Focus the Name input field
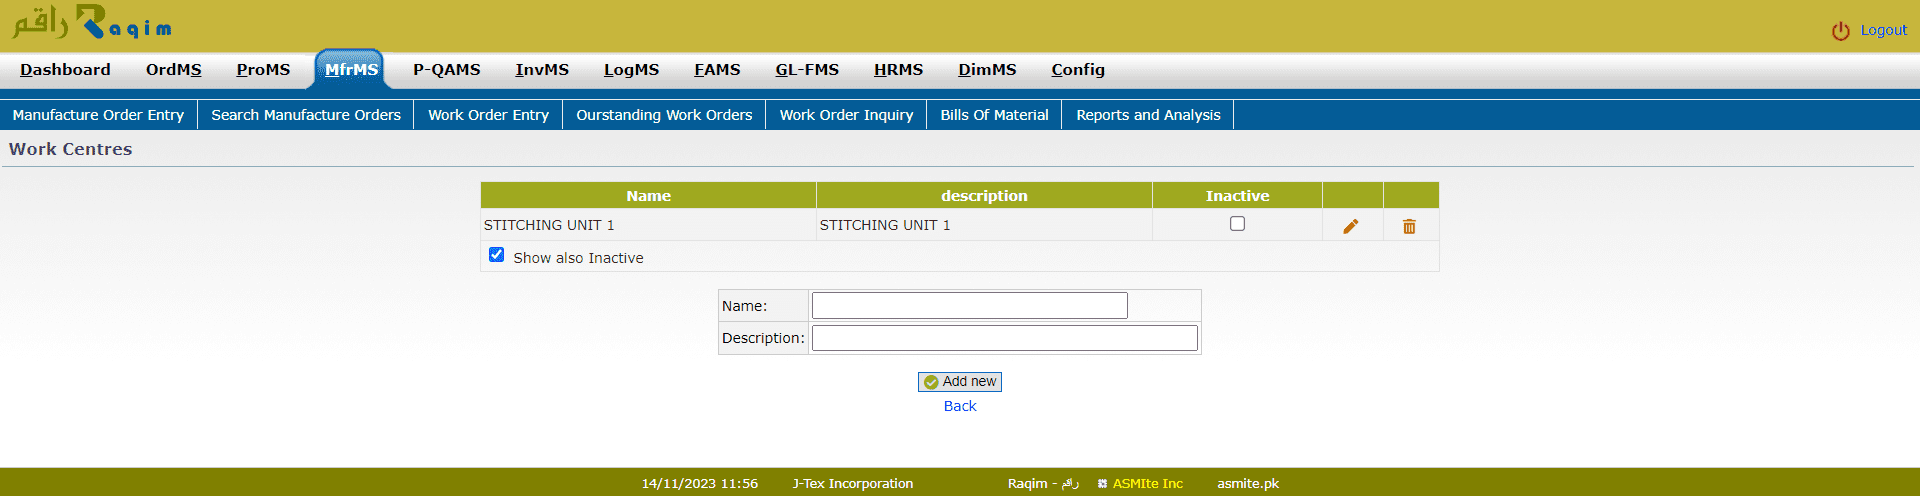Screen dimensions: 1920x496 tap(969, 305)
